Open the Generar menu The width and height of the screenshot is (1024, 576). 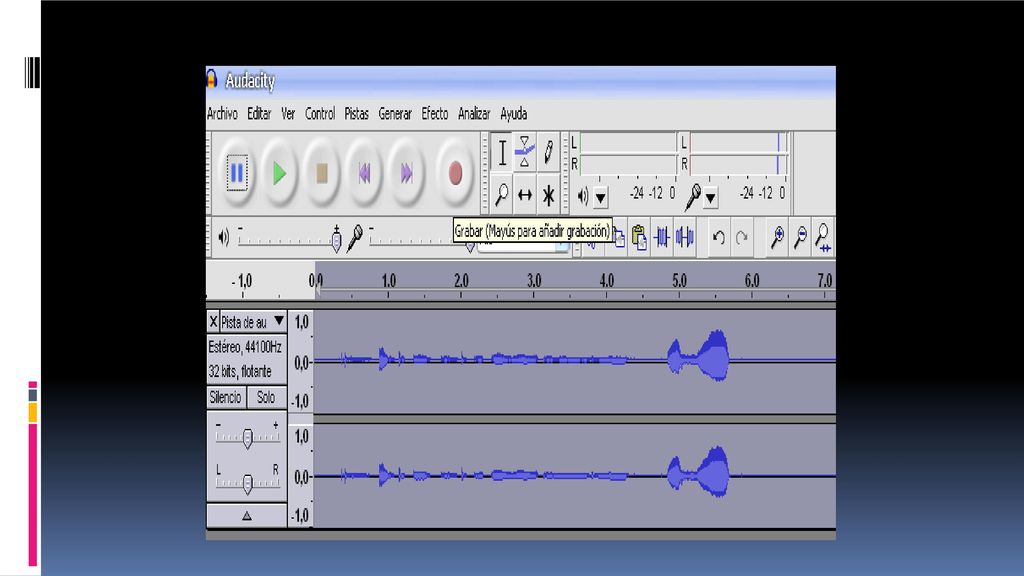click(395, 114)
